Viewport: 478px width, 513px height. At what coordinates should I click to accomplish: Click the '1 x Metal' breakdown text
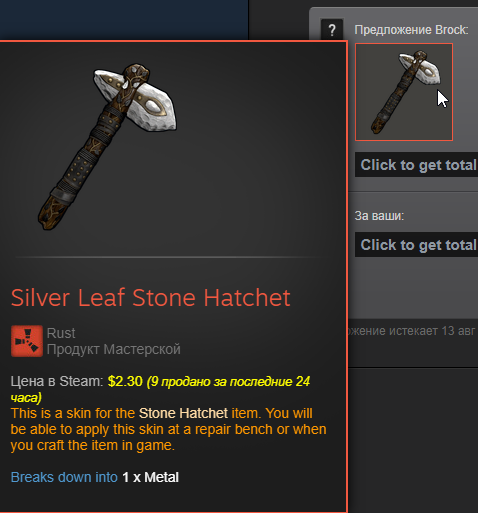click(151, 477)
